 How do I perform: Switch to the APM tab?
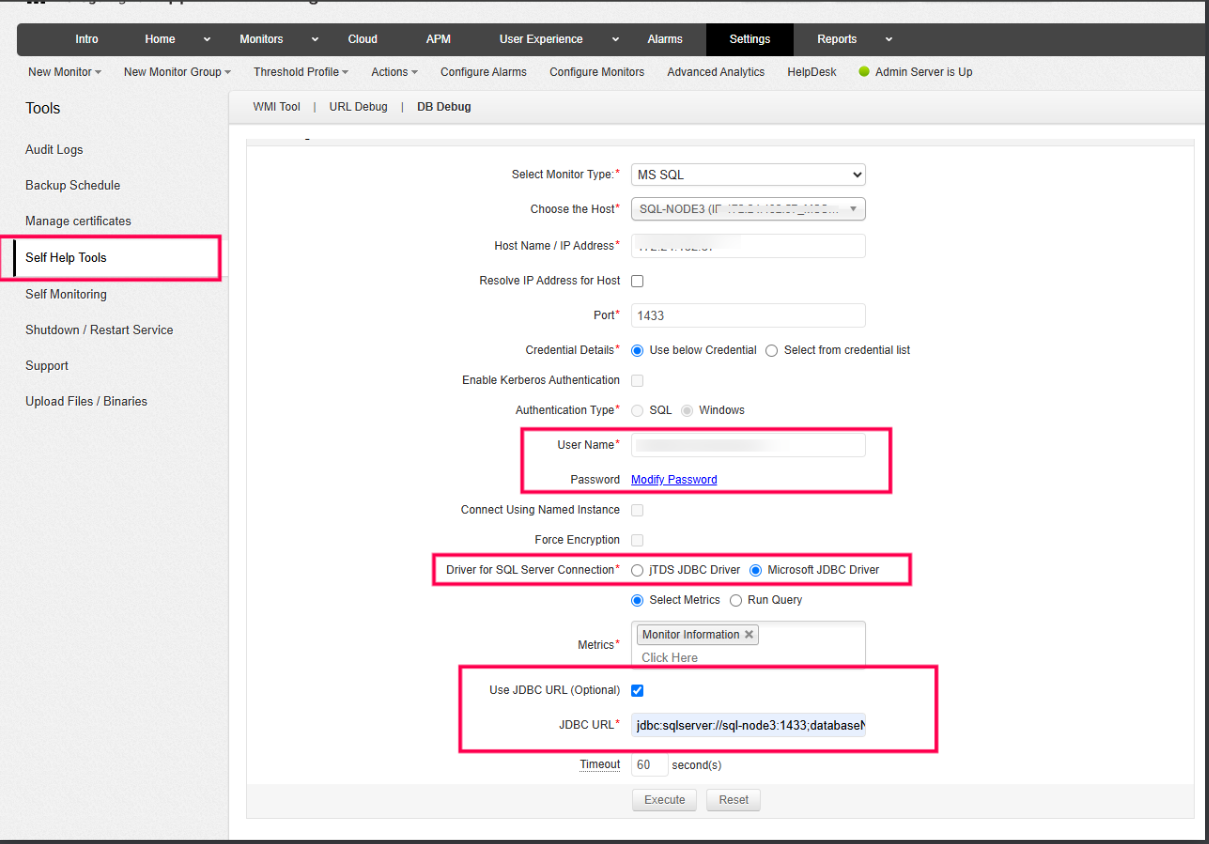[438, 40]
